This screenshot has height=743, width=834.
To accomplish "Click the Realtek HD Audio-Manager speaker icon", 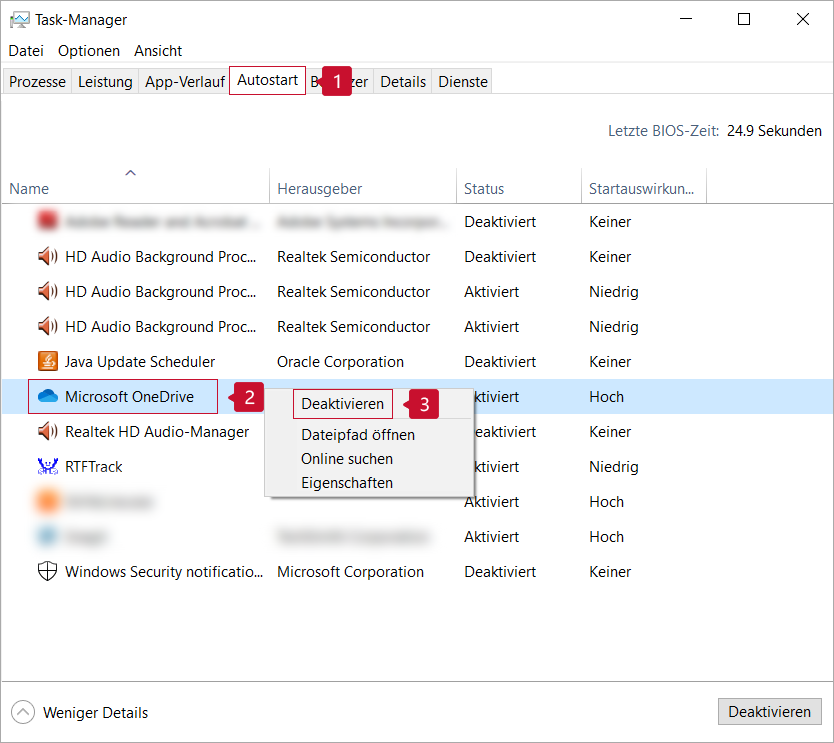I will pyautogui.click(x=47, y=432).
